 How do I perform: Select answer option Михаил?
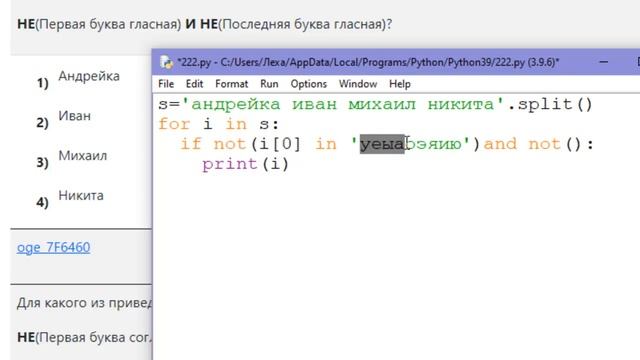[x=83, y=156]
